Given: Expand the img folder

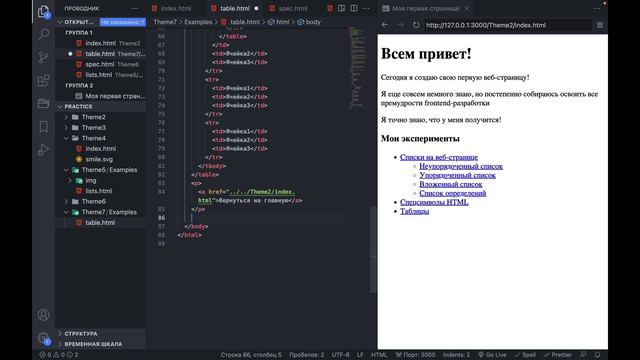Looking at the screenshot, I should [x=70, y=180].
